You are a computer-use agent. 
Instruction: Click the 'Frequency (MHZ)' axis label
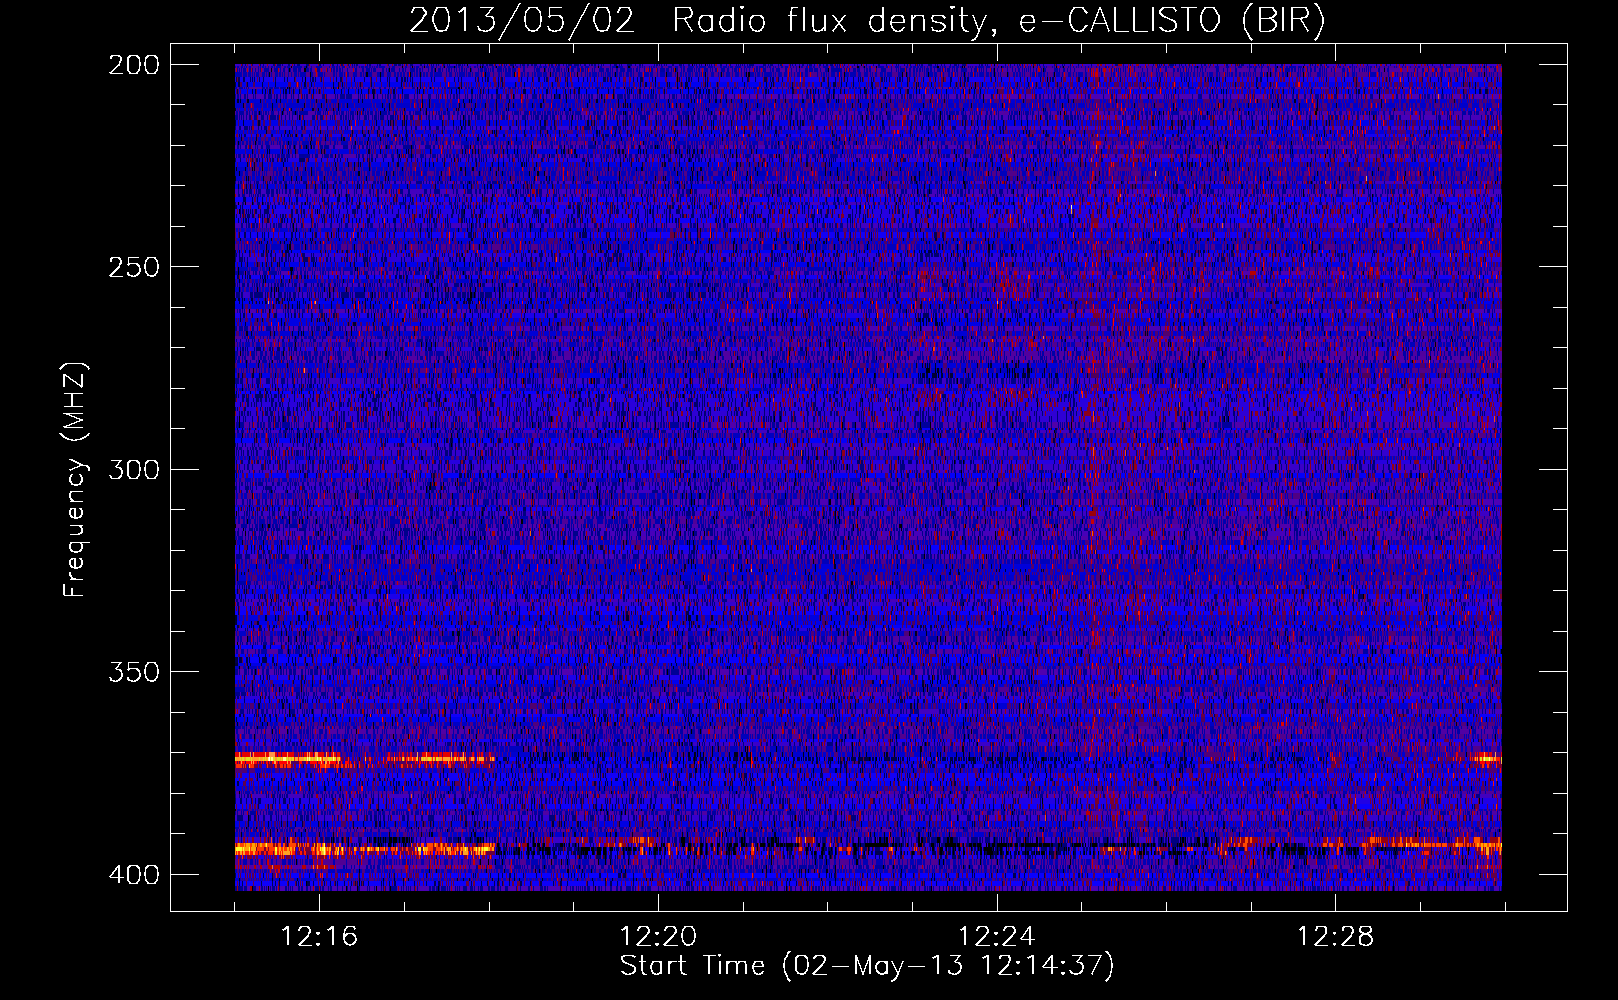[75, 480]
